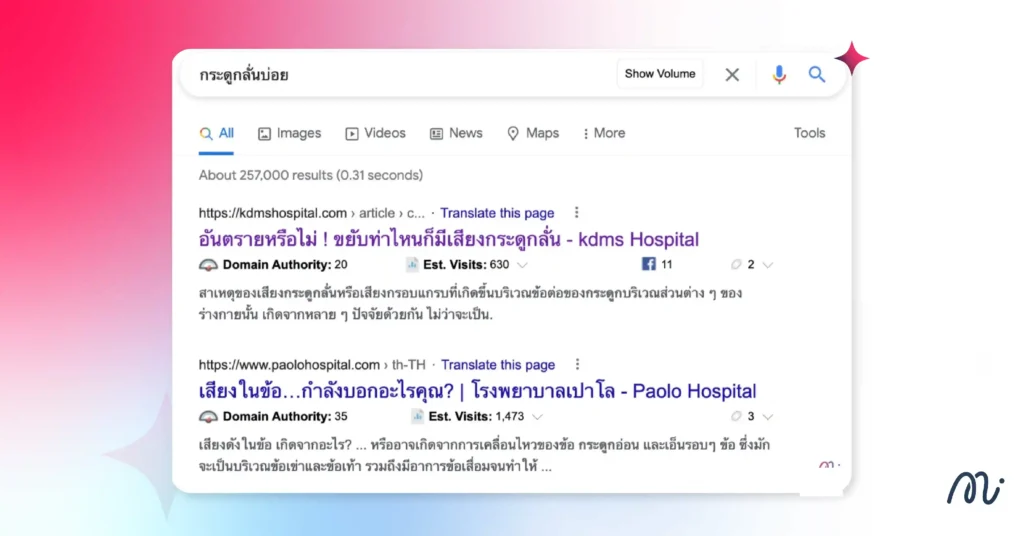
Task: Click Domain Authority gauge icon for Paolo result
Action: pyautogui.click(x=208, y=416)
